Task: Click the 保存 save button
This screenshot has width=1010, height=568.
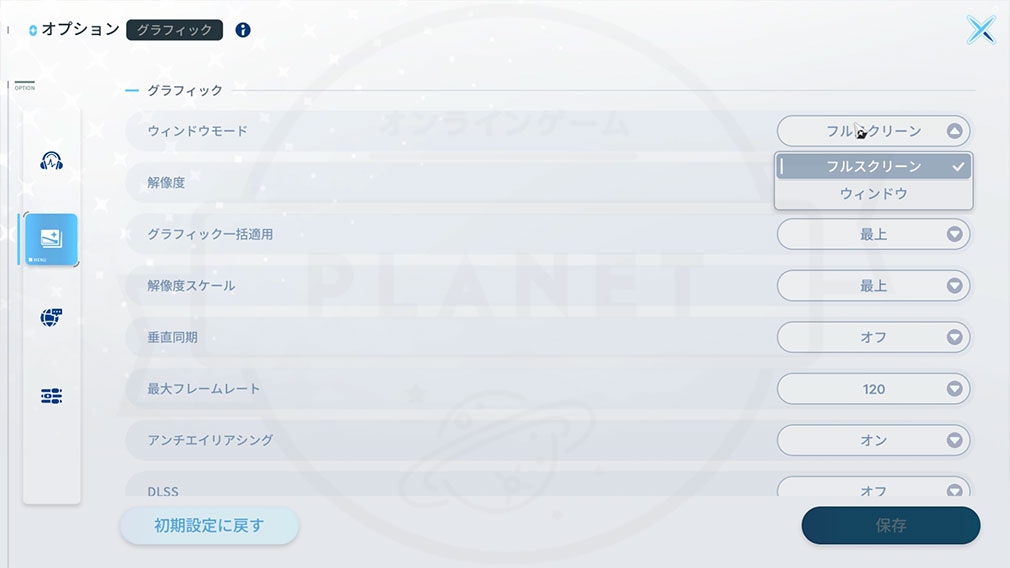Action: pos(891,525)
